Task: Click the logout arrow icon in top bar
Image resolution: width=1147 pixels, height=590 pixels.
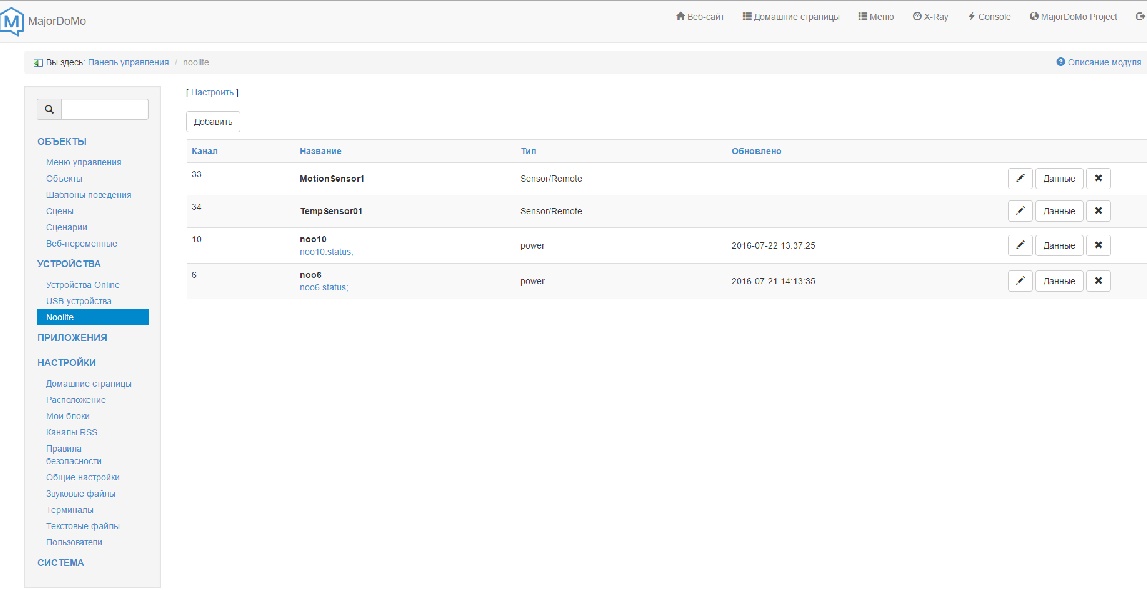Action: (1140, 17)
